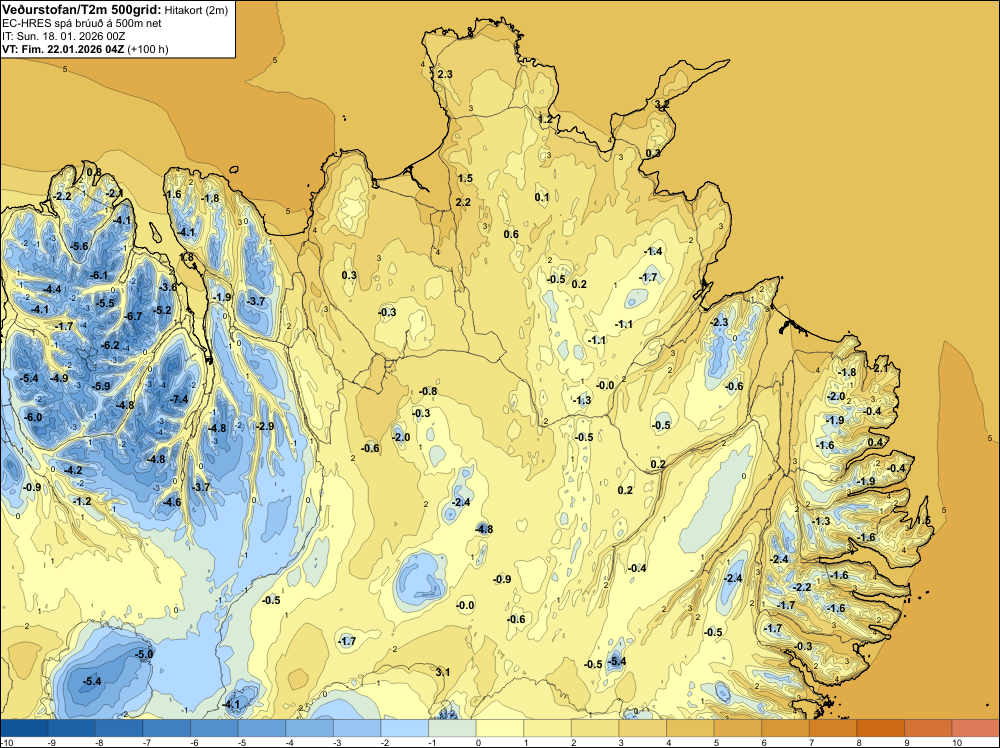The image size is (1000, 748).
Task: Select legend color for -1 to 0 degrees
Action: [x=452, y=728]
